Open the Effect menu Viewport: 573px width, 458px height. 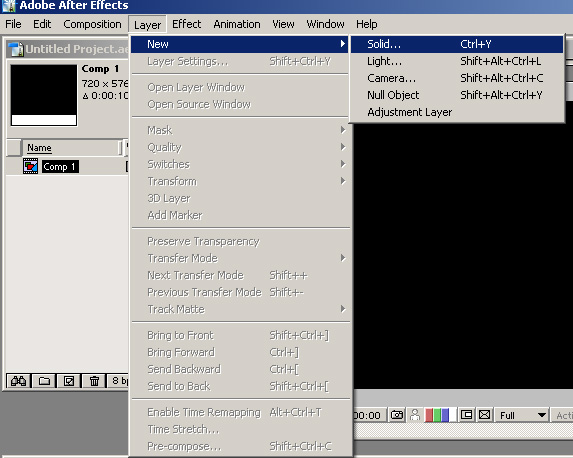(x=186, y=24)
